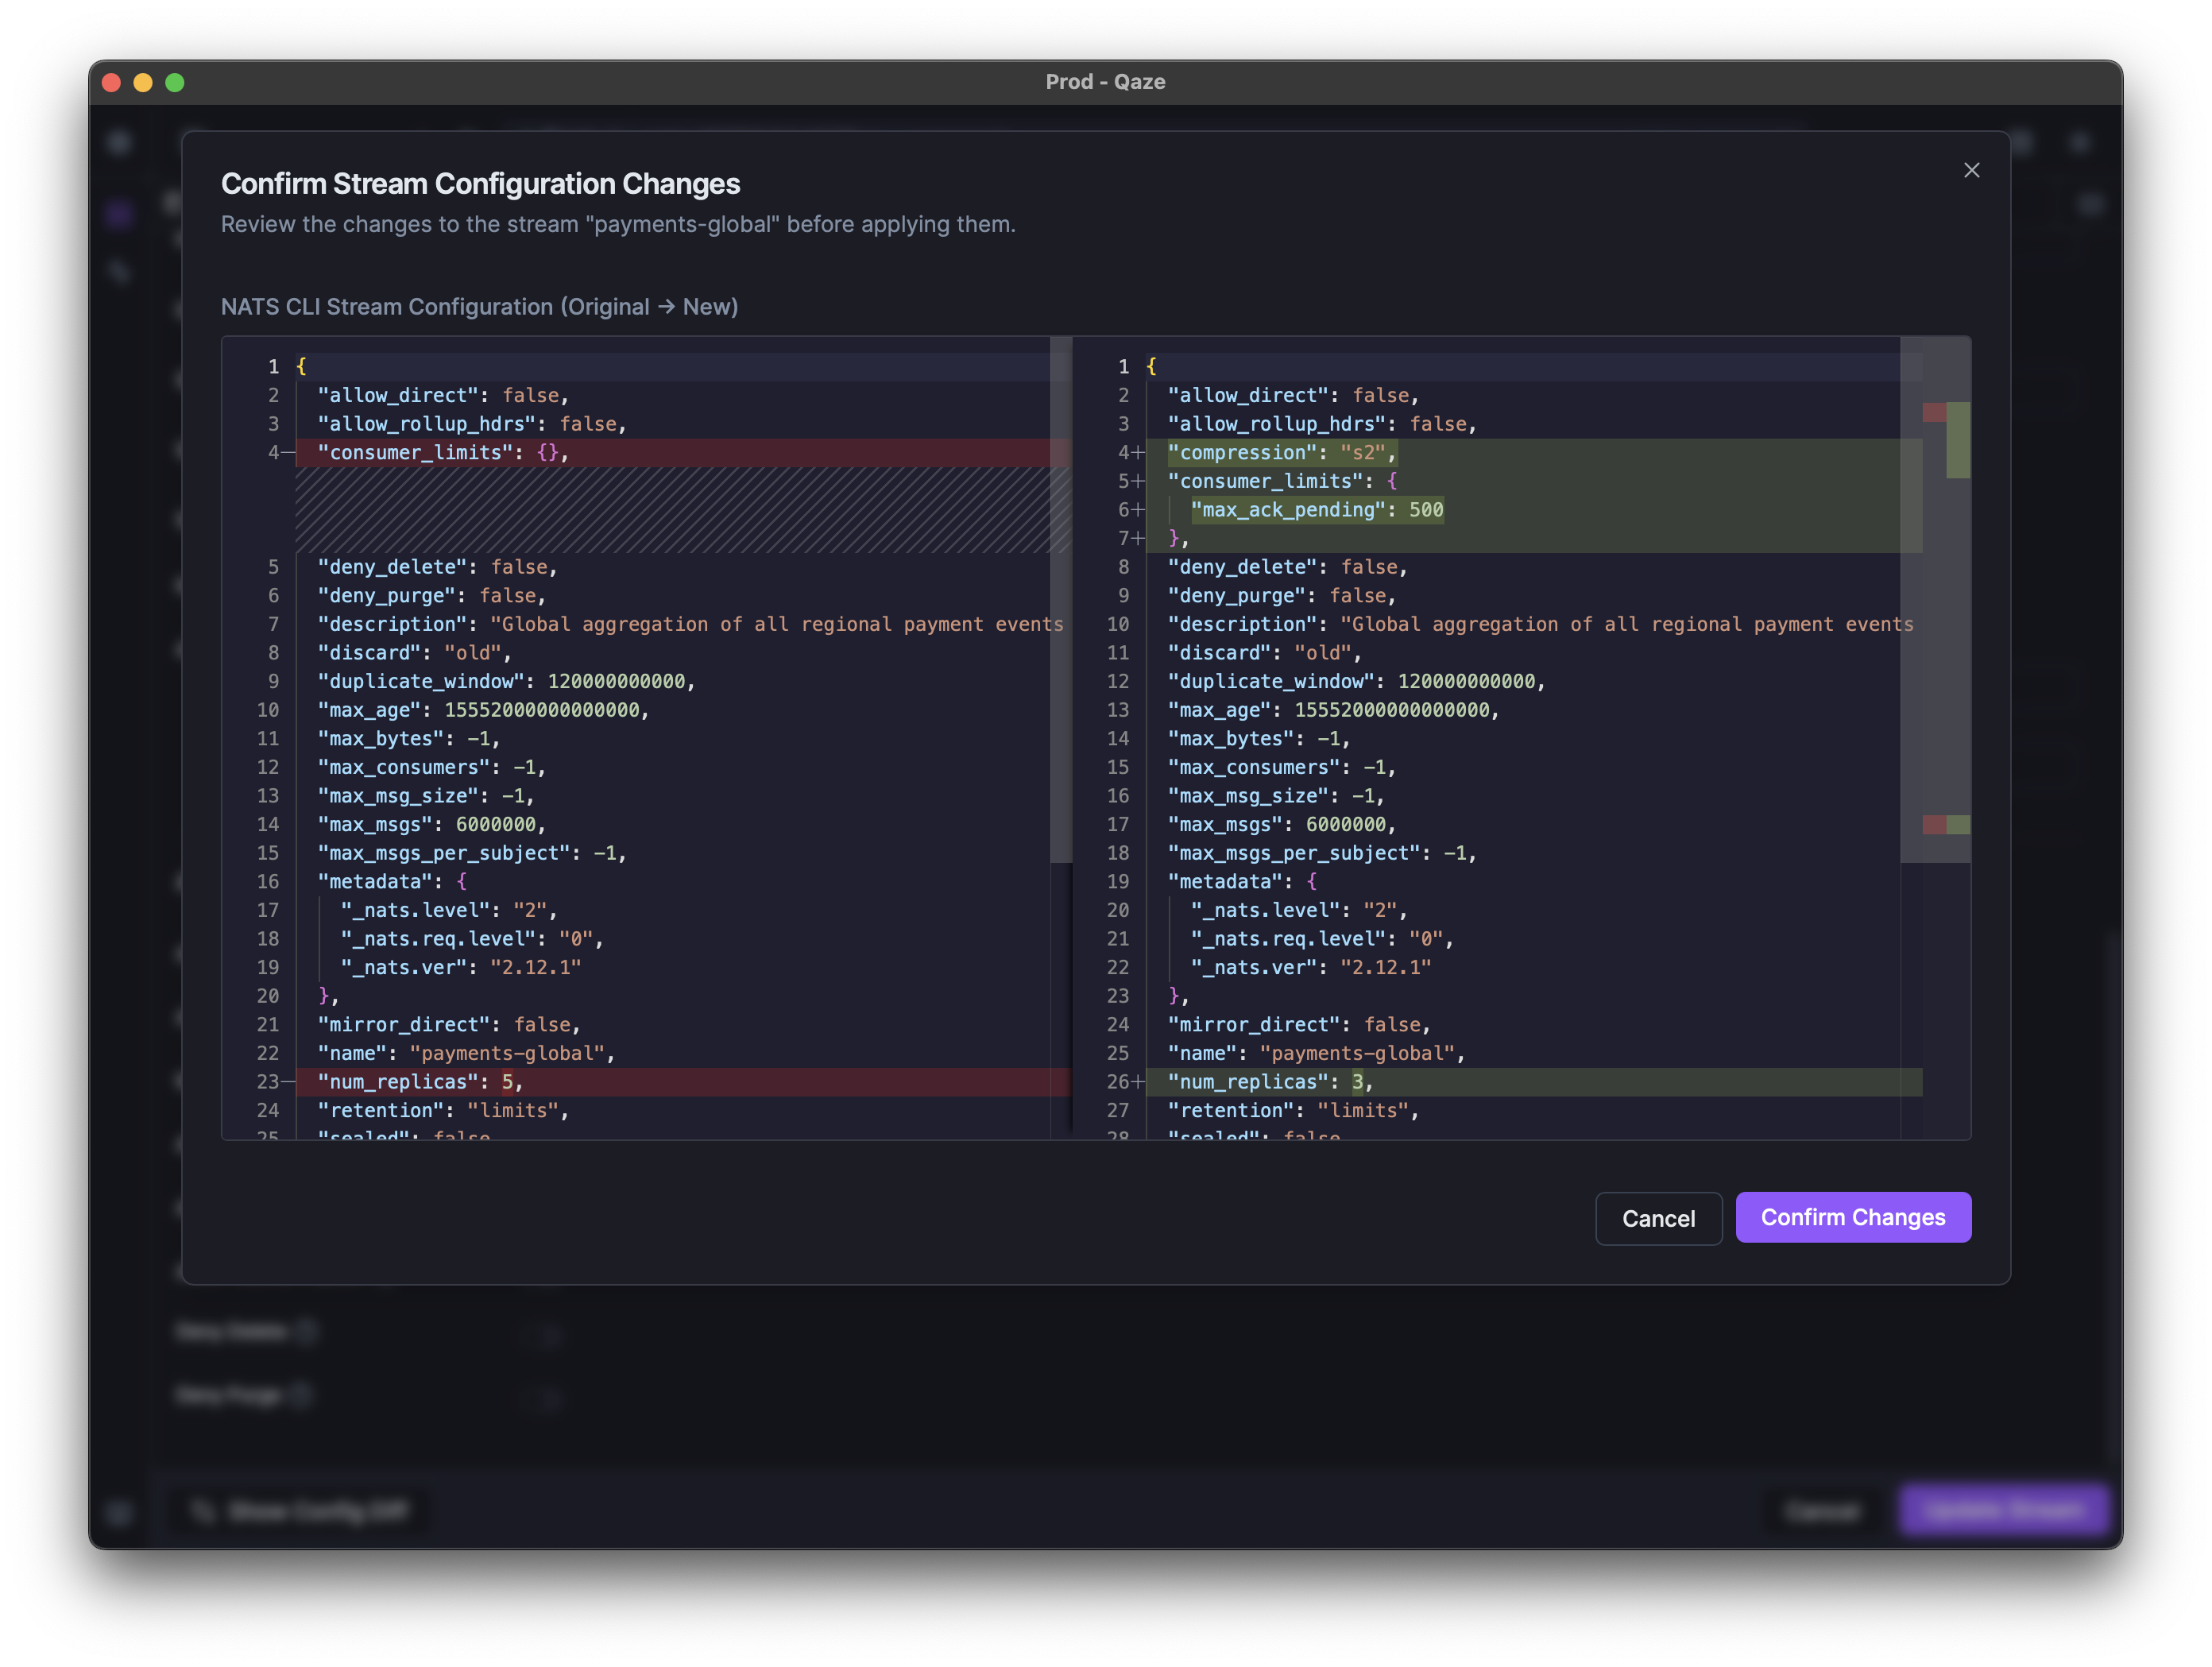This screenshot has height=1667, width=2212.
Task: Click the info icon beside Deny Purge
Action: (x=301, y=1396)
